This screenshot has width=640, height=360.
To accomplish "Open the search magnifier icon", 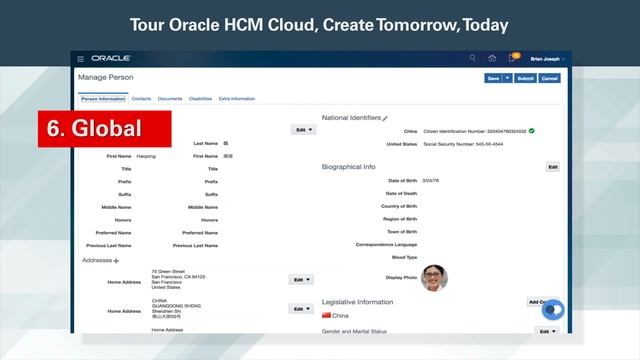I will (472, 58).
